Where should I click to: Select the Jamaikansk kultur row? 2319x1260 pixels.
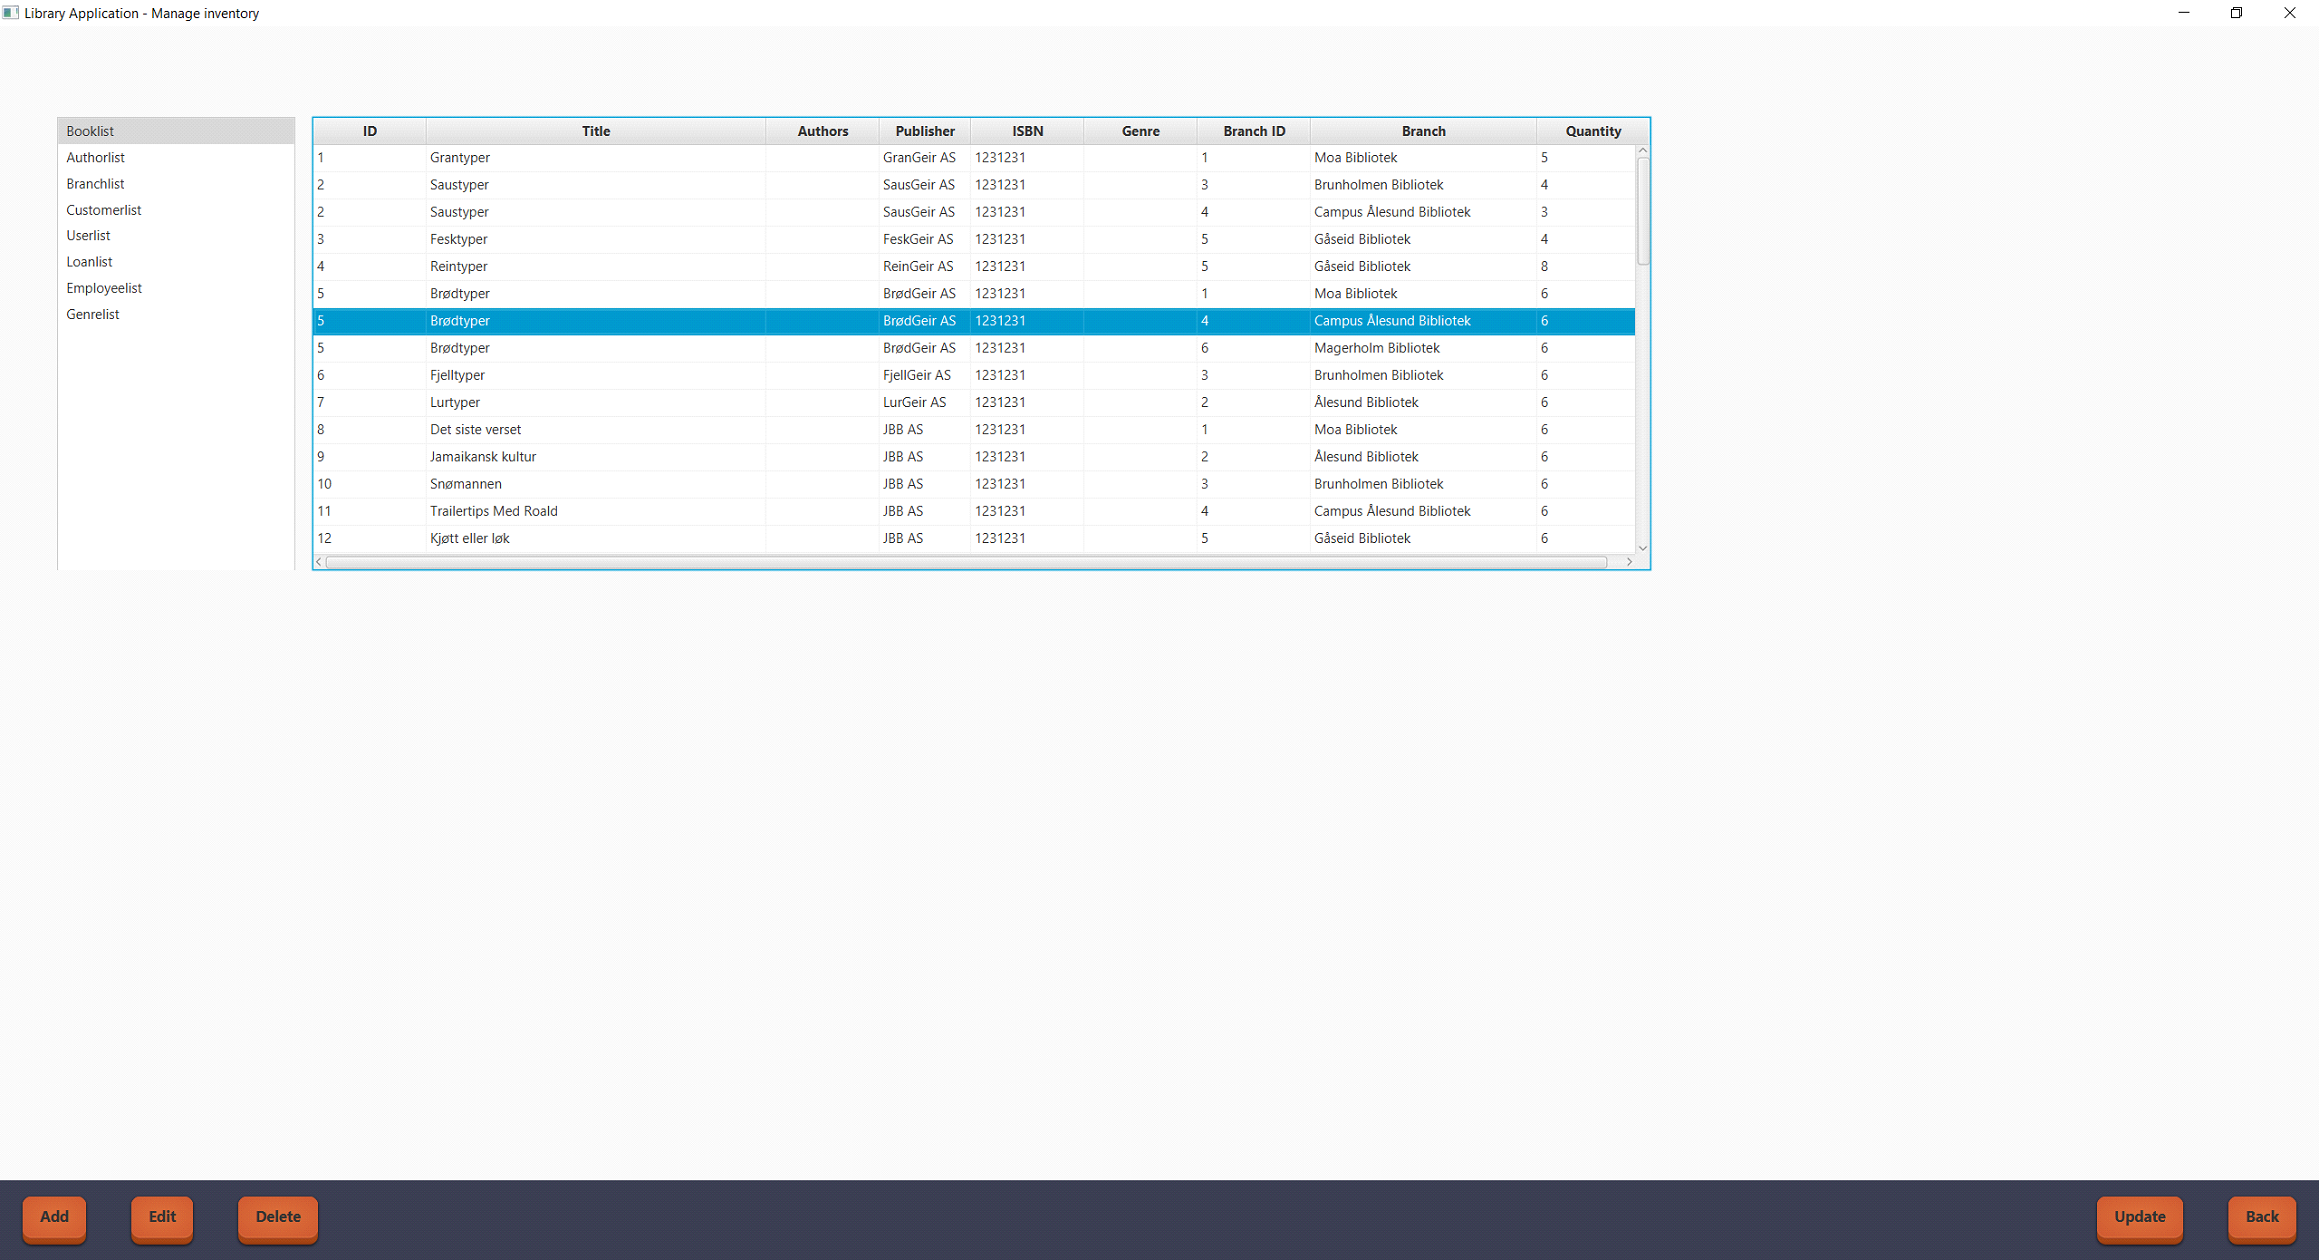483,457
